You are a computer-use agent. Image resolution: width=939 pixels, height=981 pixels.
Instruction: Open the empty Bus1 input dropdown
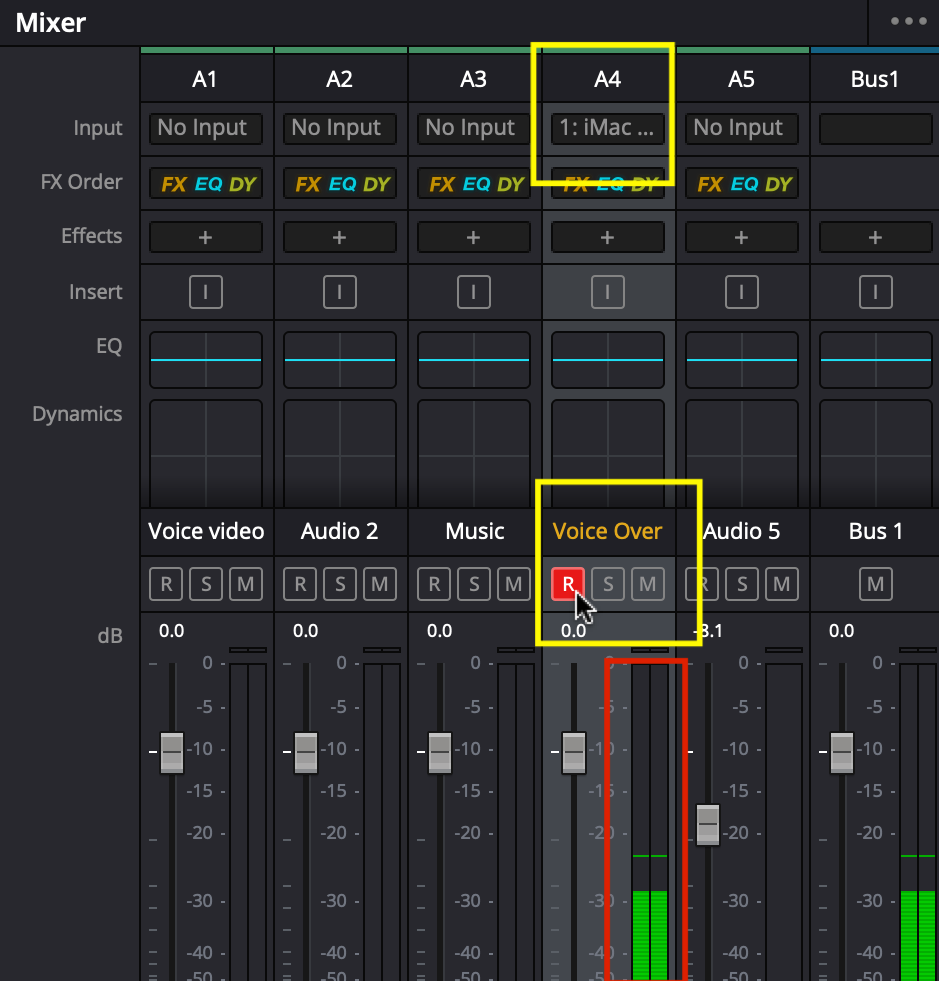point(875,128)
